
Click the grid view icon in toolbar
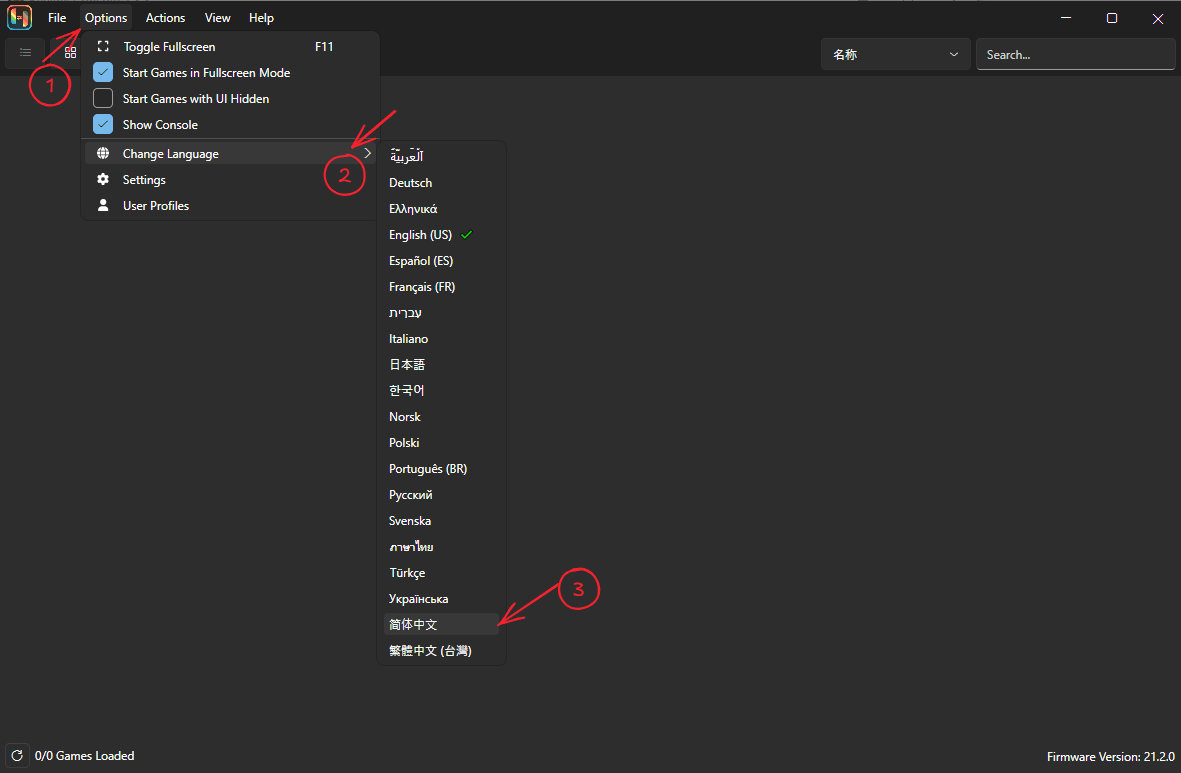point(70,53)
